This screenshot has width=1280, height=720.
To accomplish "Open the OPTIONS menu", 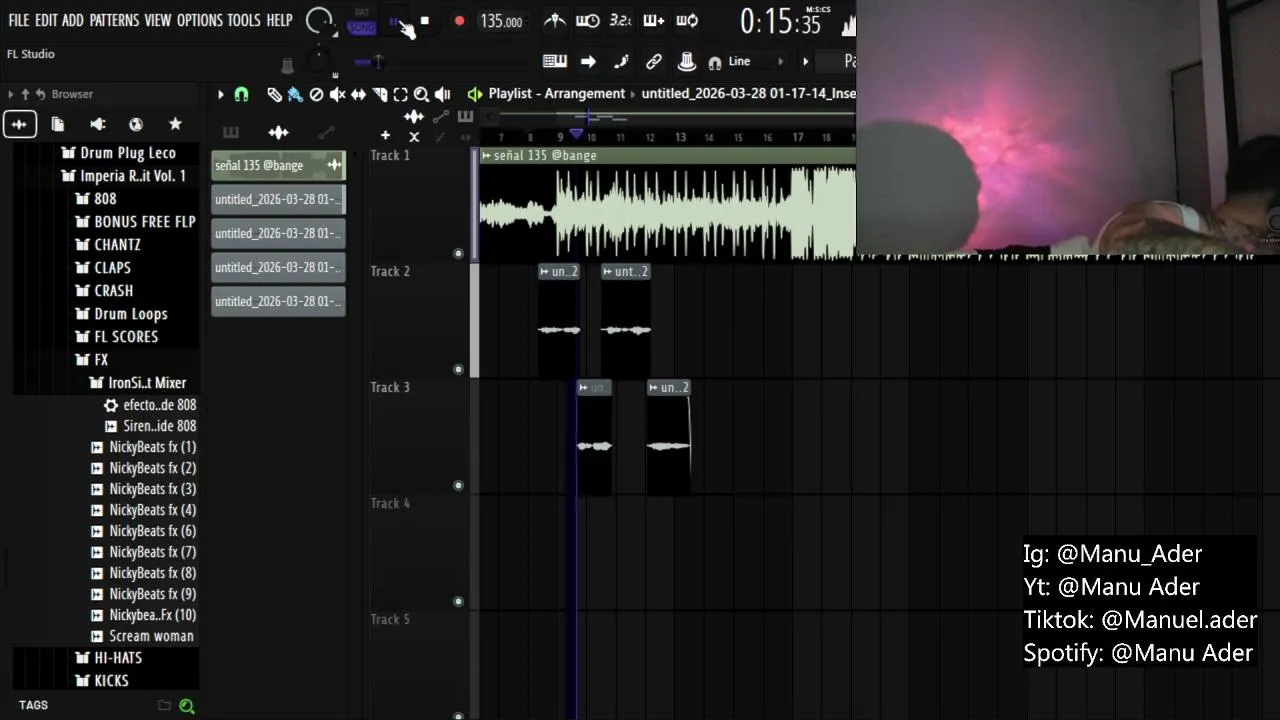I will 199,20.
